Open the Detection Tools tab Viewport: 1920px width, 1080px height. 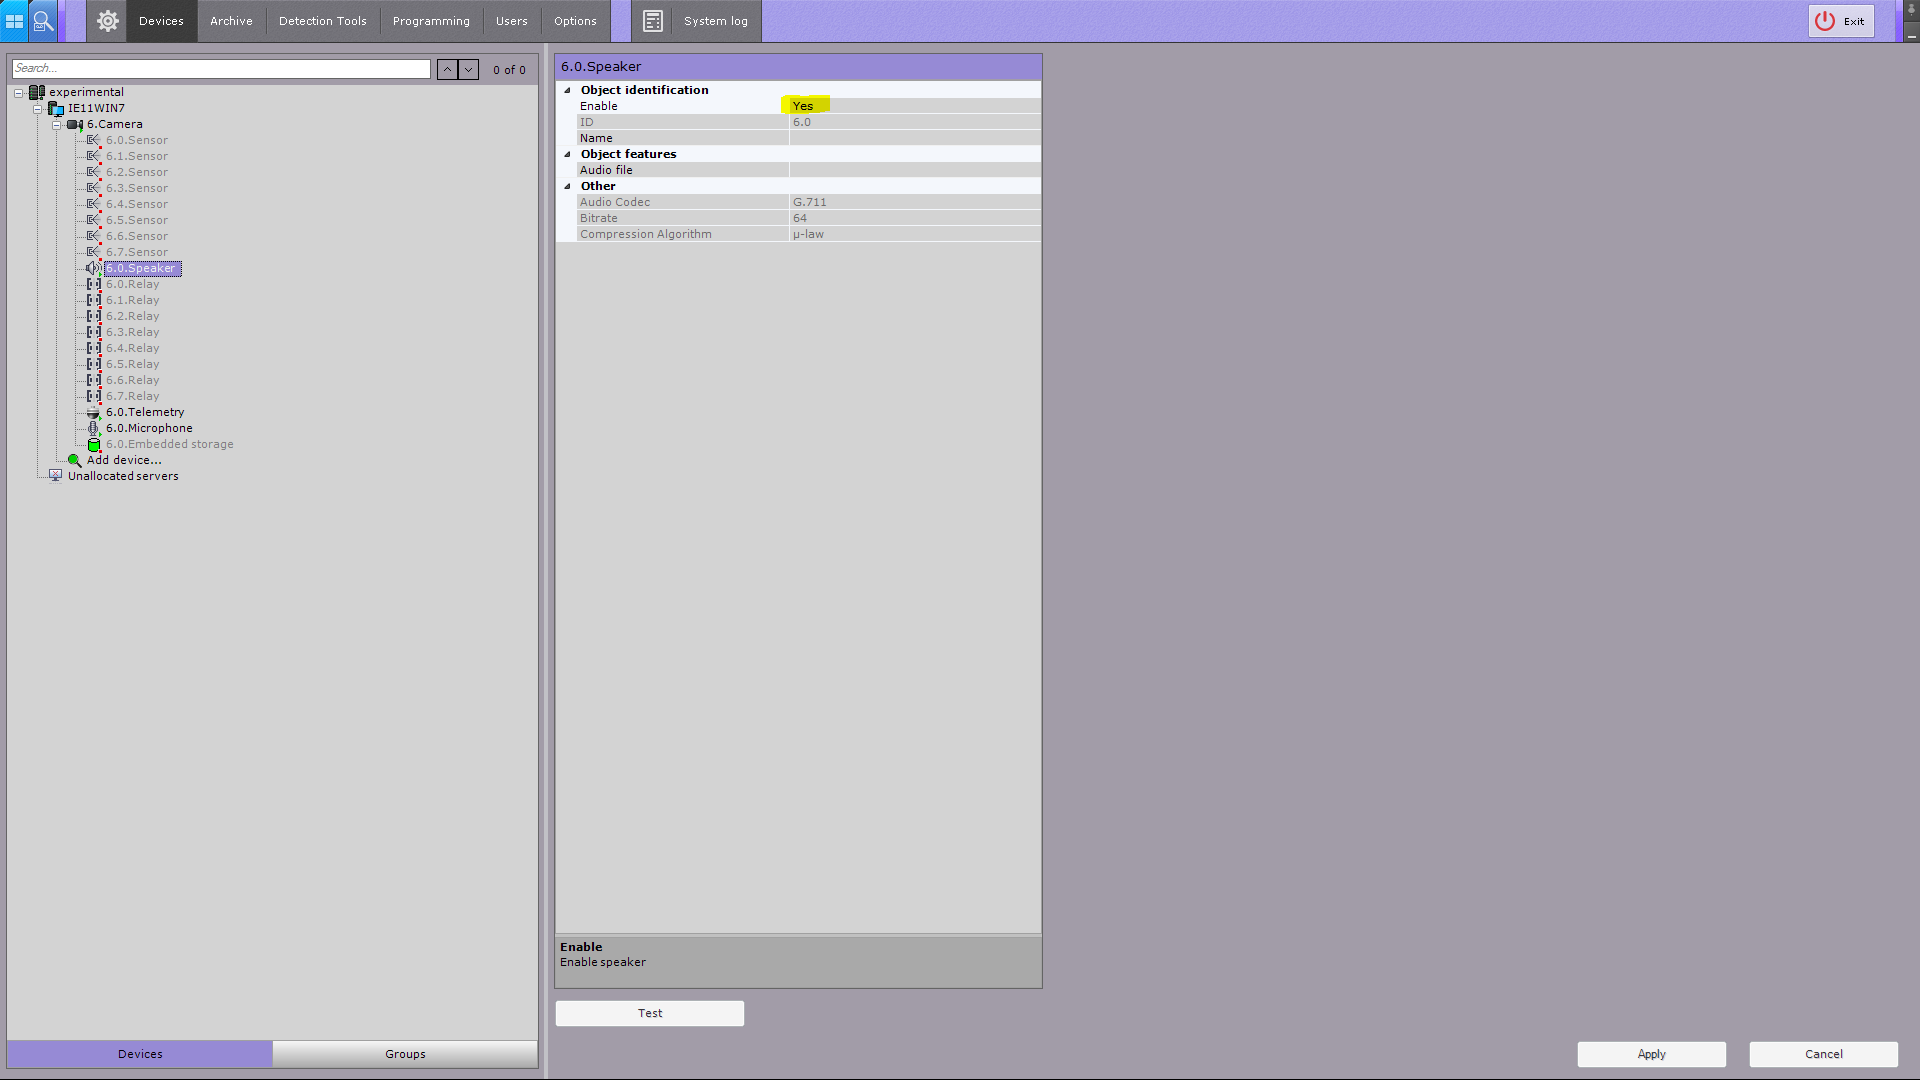pyautogui.click(x=322, y=21)
